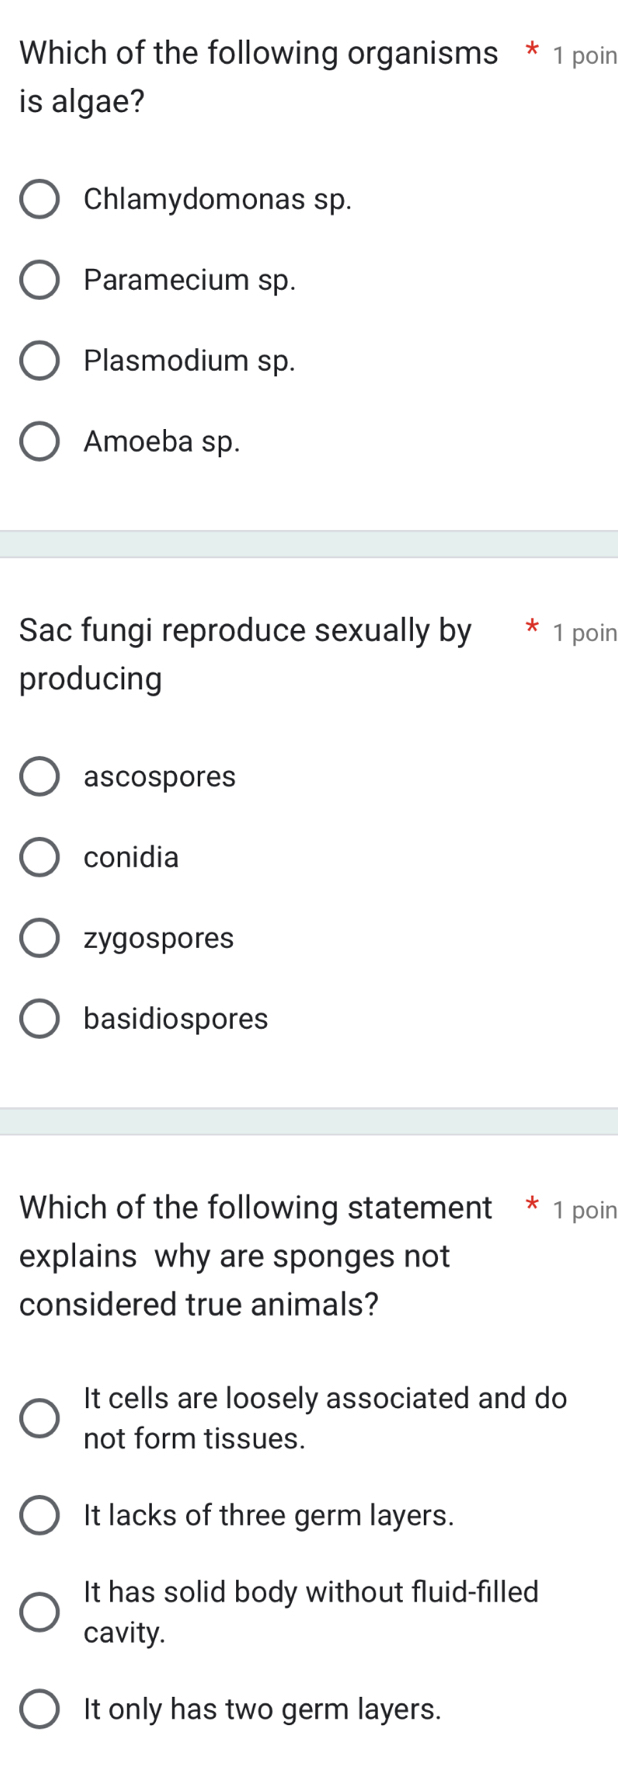618x1772 pixels.
Task: Click the required asterisk on the algae question
Action: 533,50
